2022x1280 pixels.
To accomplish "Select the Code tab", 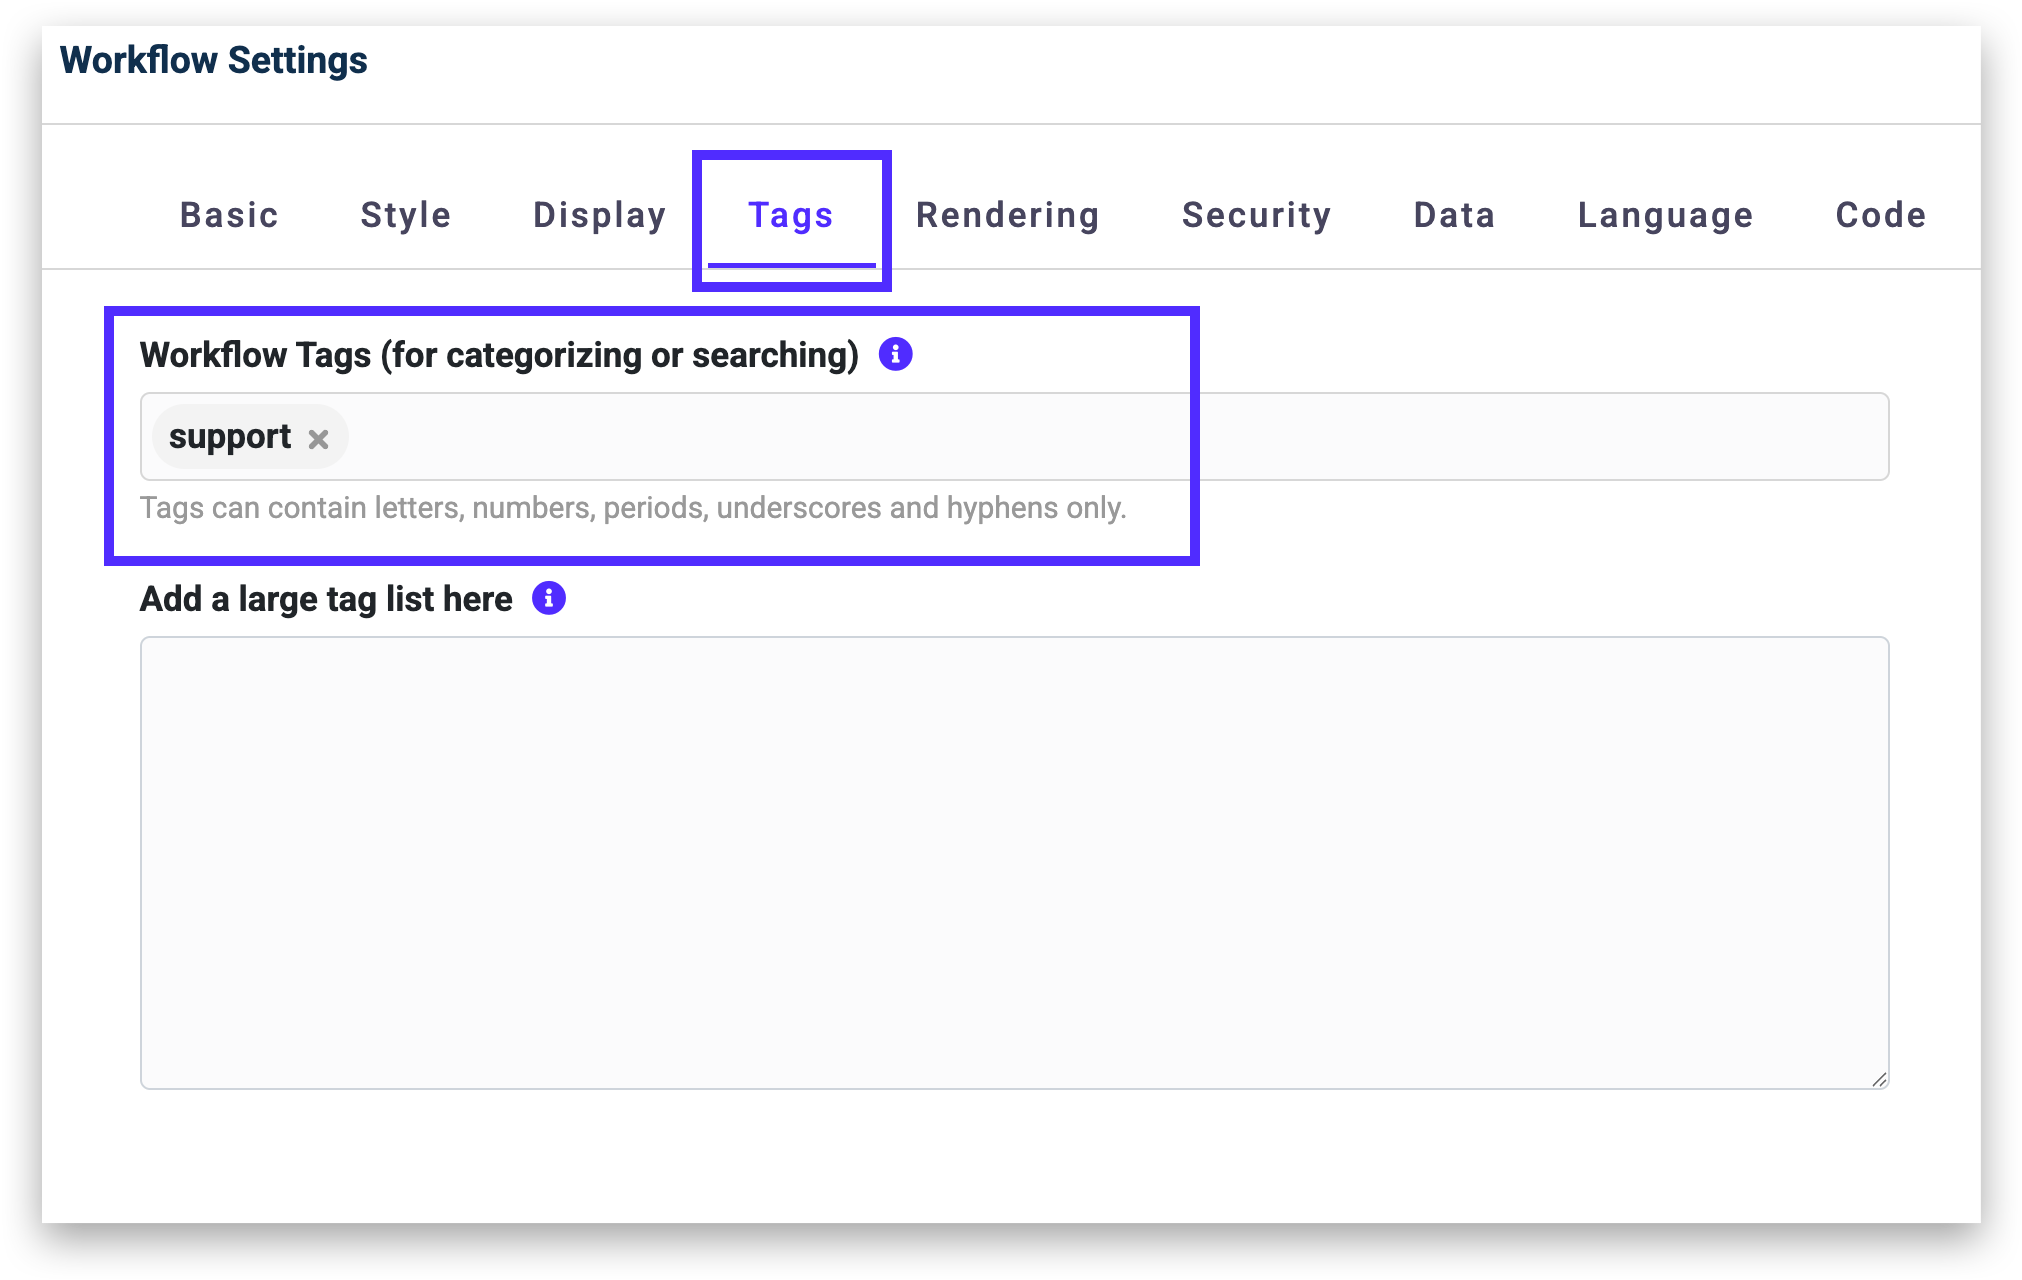I will (1881, 215).
